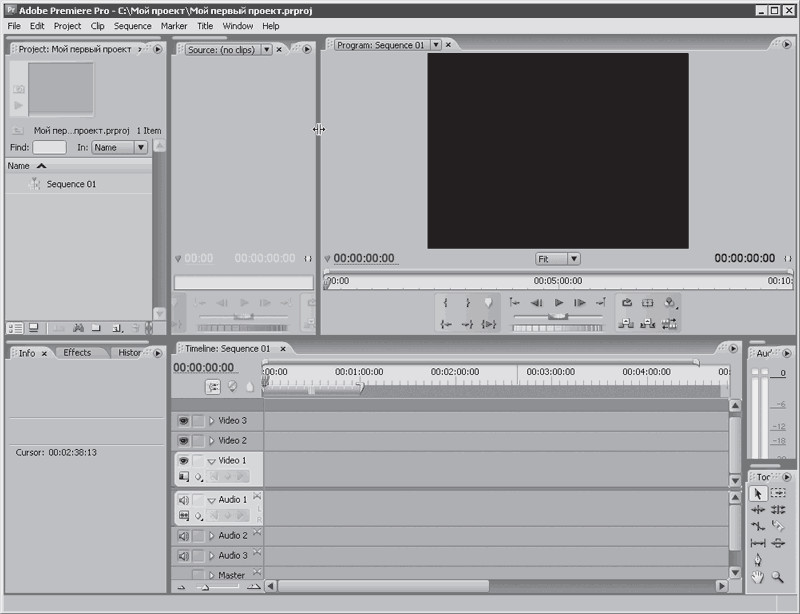
Task: Select the Selection arrow tool
Action: click(758, 493)
